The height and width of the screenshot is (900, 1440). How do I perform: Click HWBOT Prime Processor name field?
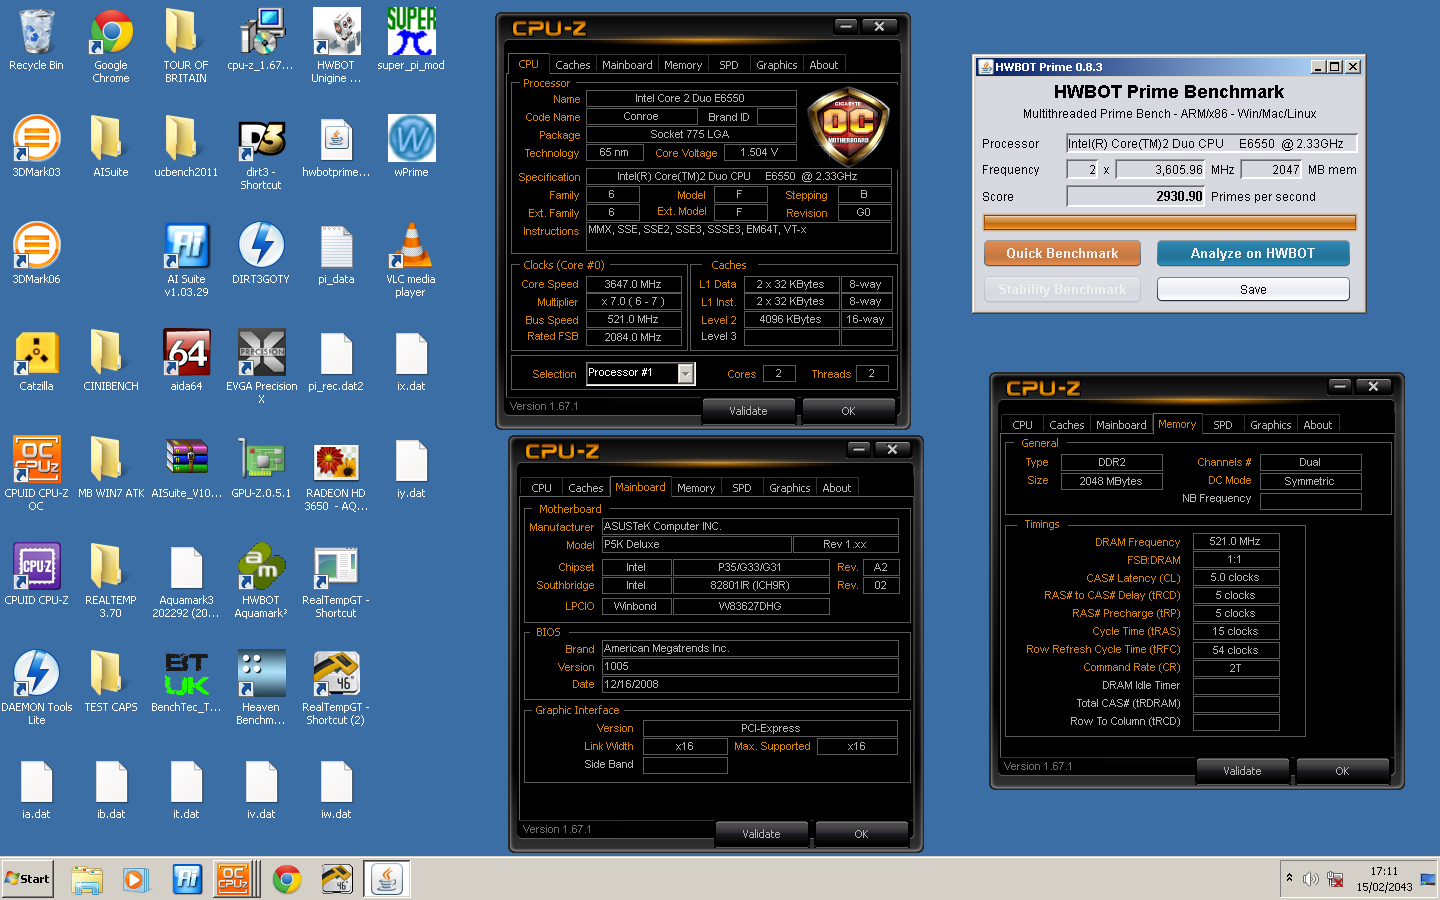pyautogui.click(x=1211, y=144)
